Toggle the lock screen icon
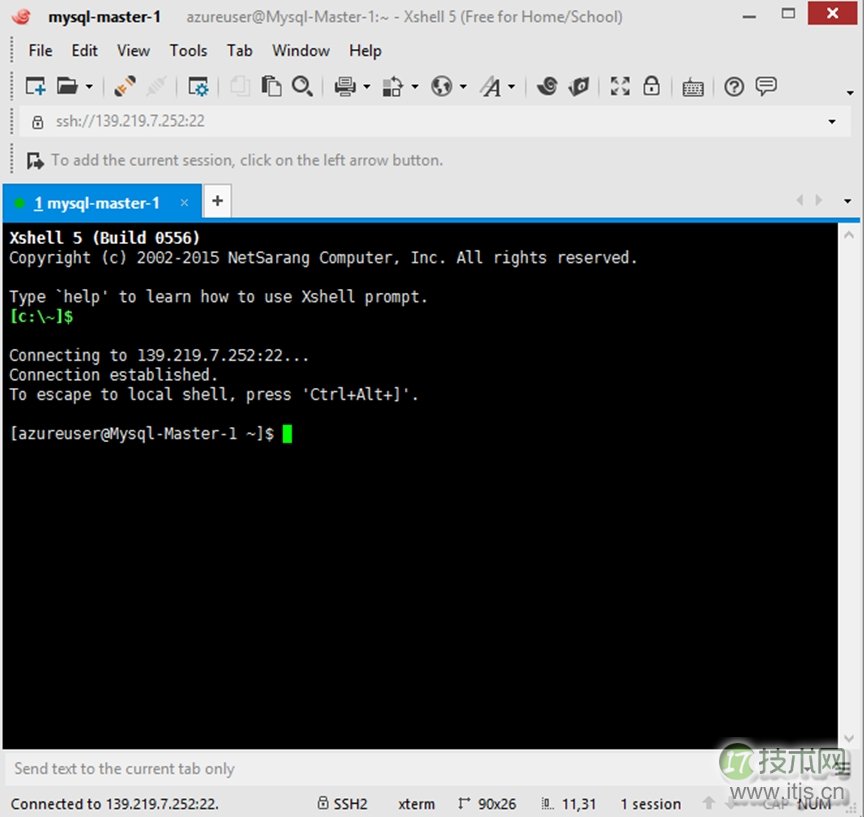 click(x=651, y=86)
